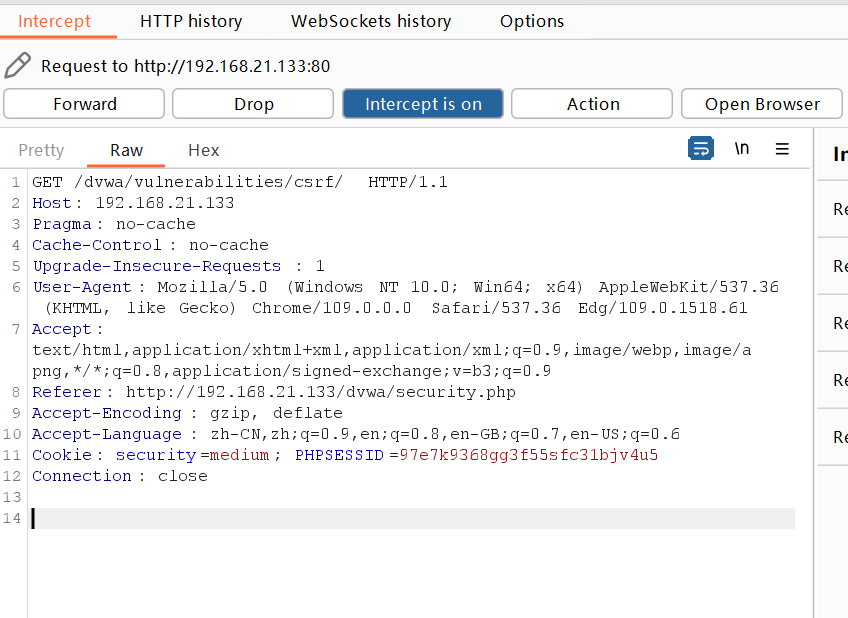Open the editor hamburger options menu

coord(782,149)
